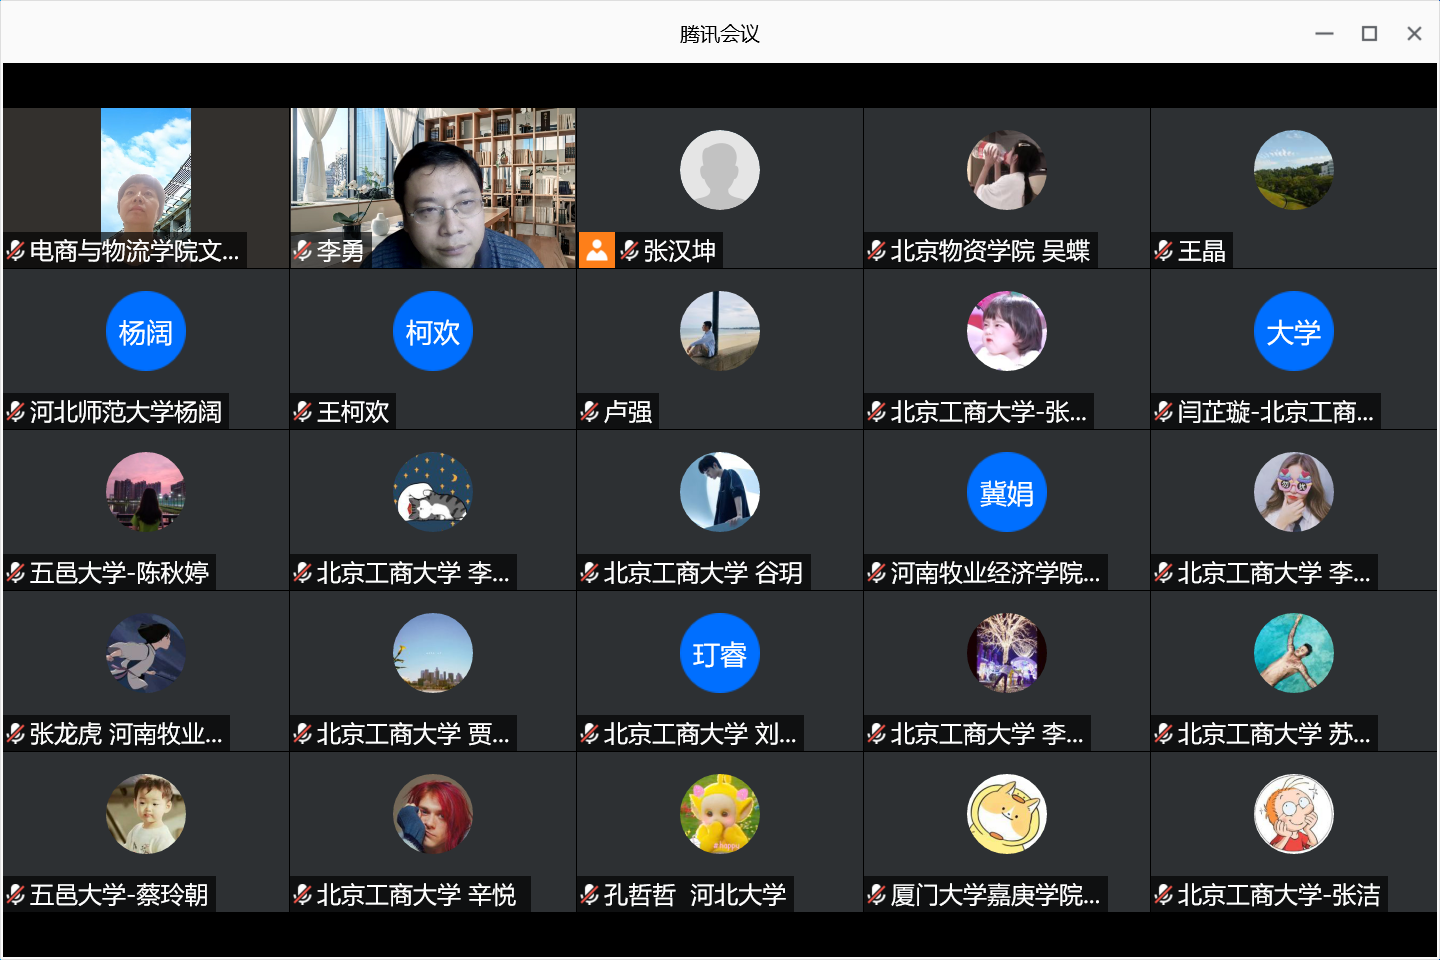Select the yellow Teletubby avatar of 孔哲哲
The image size is (1440, 960).
click(x=720, y=815)
